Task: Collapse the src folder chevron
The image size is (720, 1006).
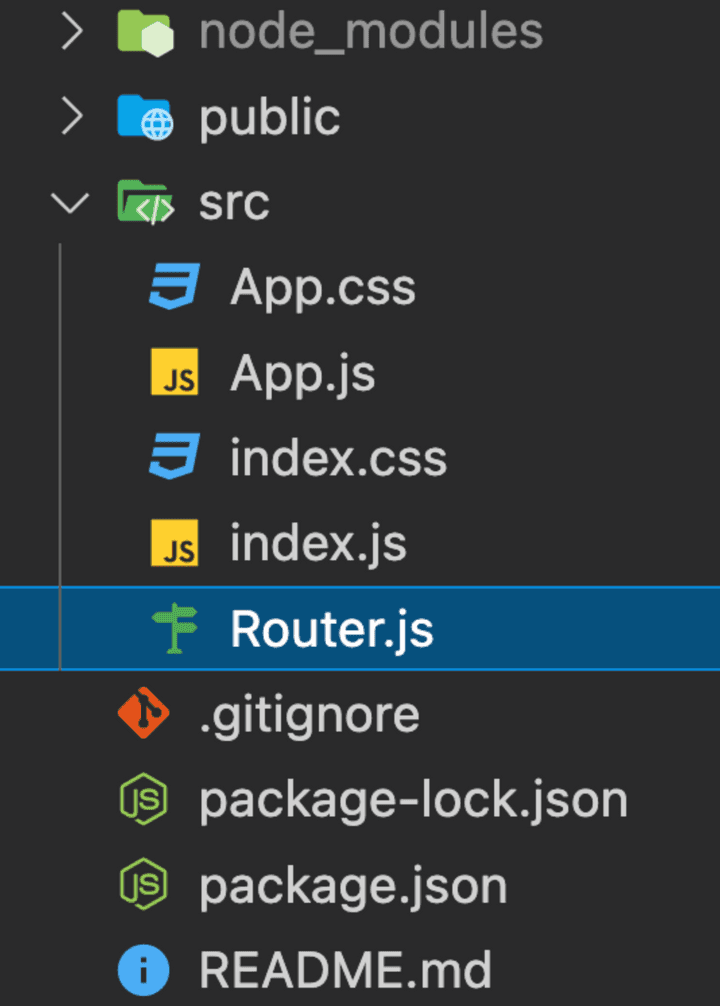Action: coord(71,203)
